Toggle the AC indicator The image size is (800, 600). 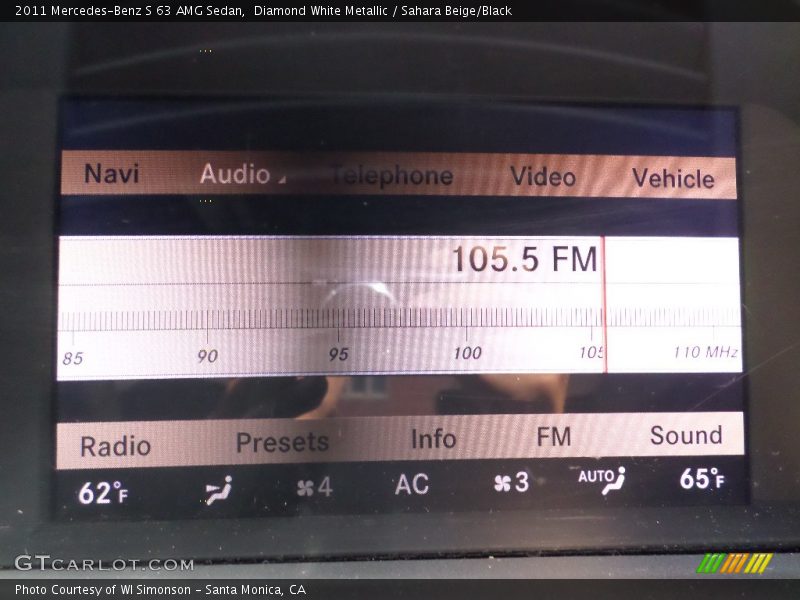pos(412,484)
